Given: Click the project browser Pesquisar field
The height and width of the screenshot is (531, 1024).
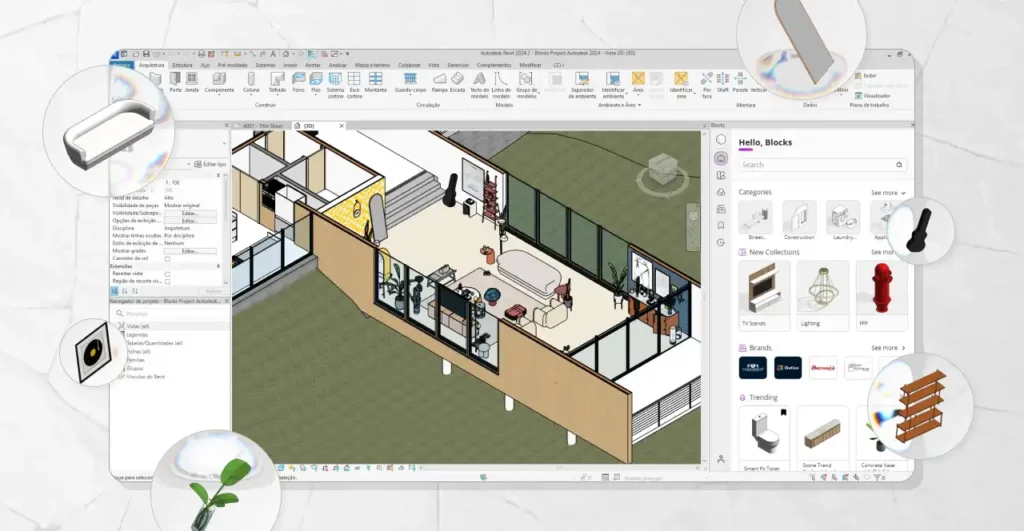Looking at the screenshot, I should [170, 314].
